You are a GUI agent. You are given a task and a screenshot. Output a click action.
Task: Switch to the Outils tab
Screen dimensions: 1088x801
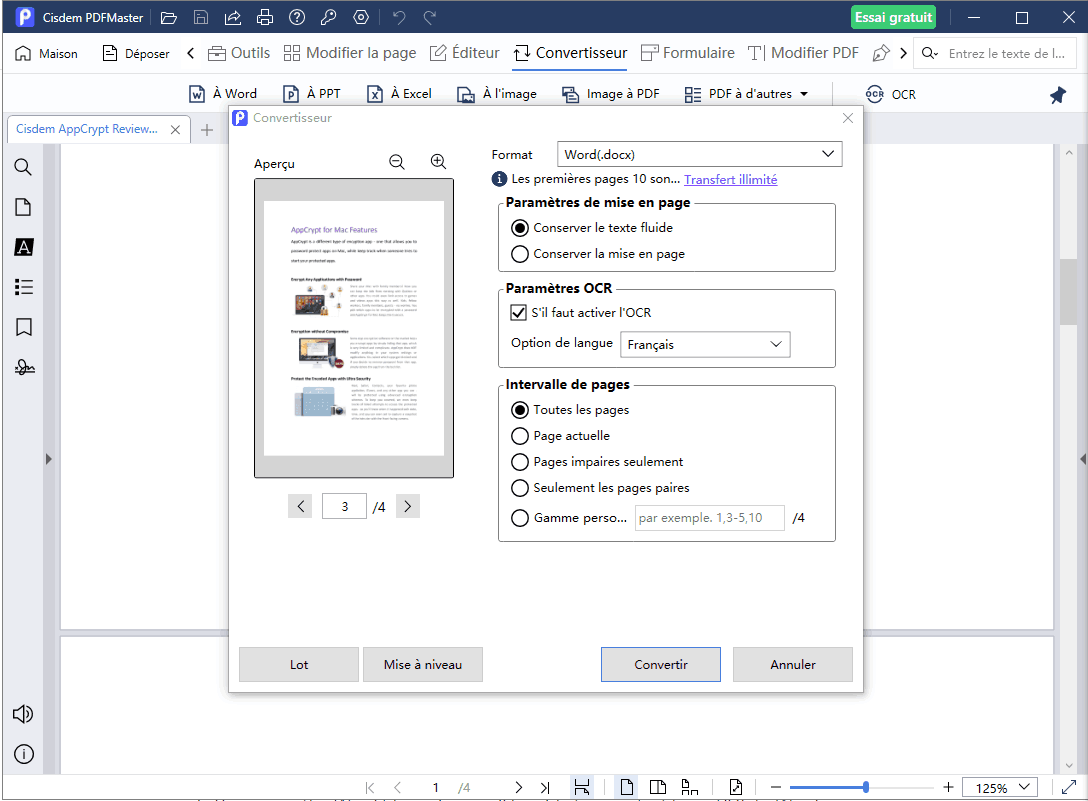[239, 53]
